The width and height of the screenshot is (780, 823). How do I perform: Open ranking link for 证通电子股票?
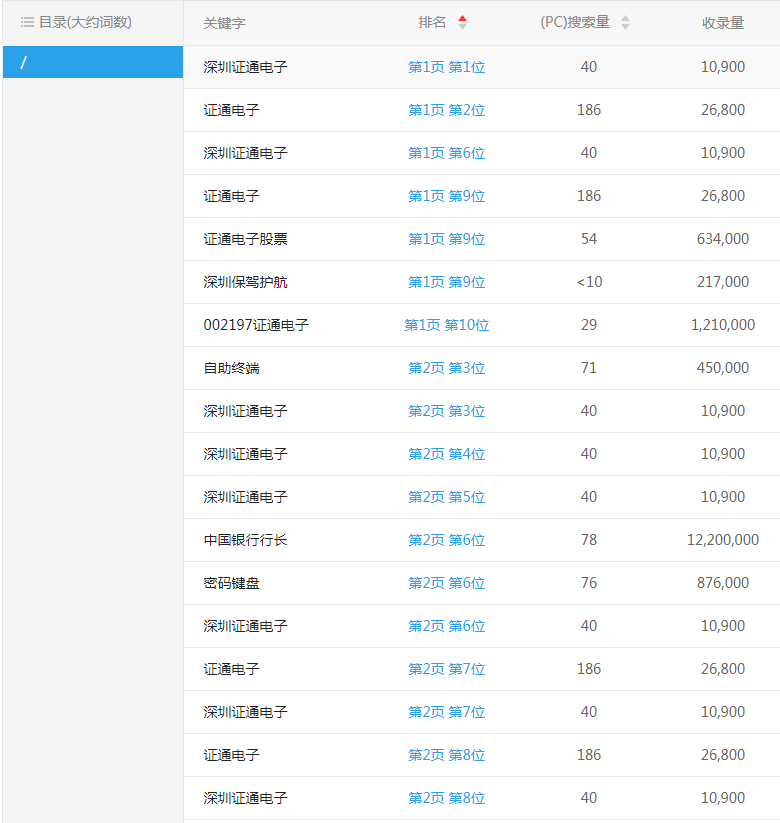click(x=446, y=239)
